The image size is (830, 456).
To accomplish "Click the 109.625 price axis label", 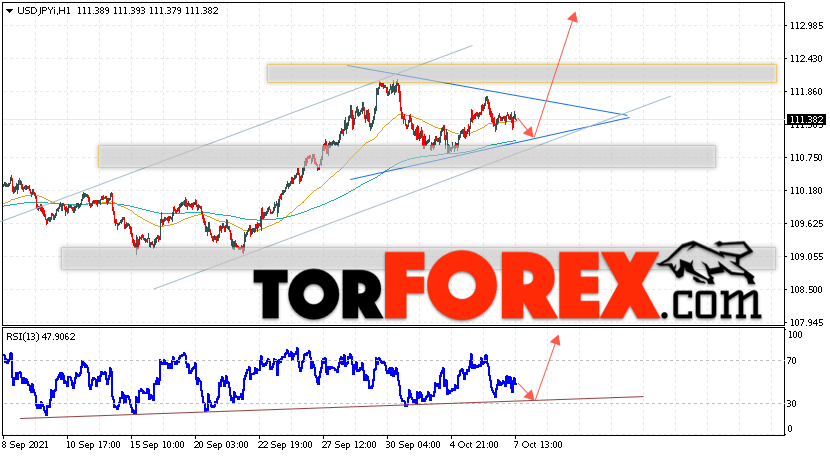I will click(806, 224).
